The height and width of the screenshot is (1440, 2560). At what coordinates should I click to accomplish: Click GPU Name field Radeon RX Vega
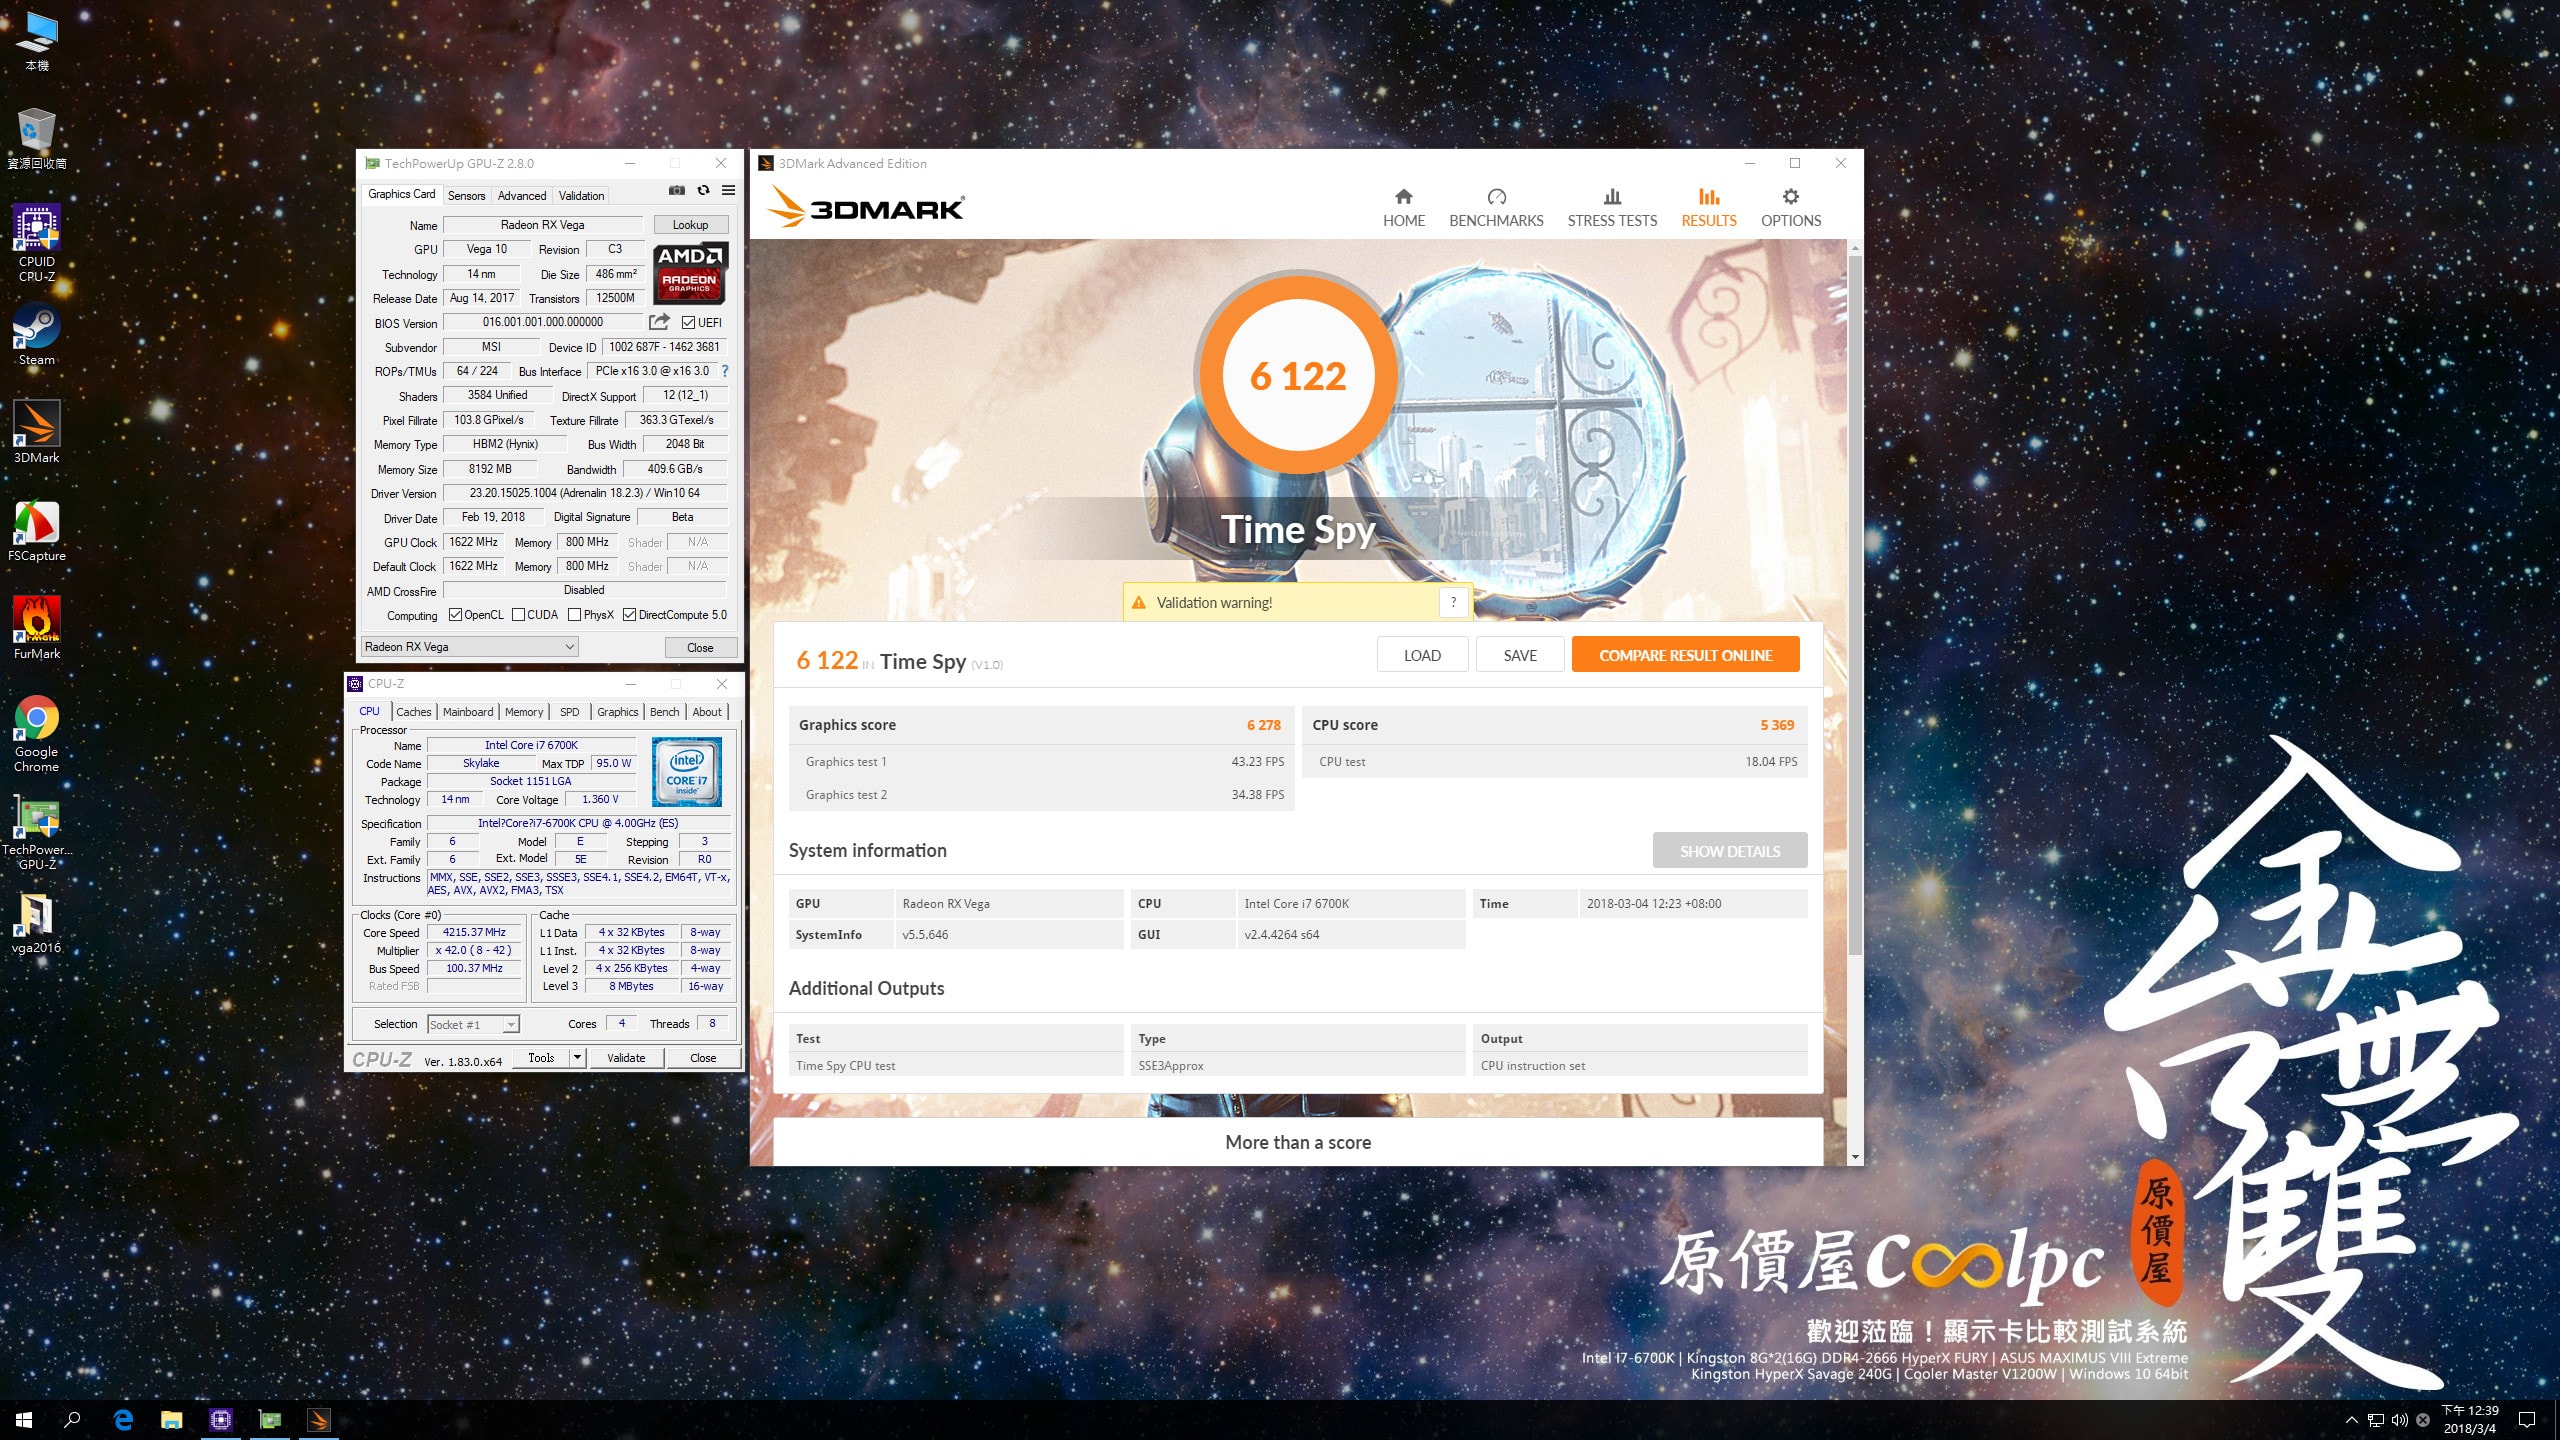(x=543, y=225)
